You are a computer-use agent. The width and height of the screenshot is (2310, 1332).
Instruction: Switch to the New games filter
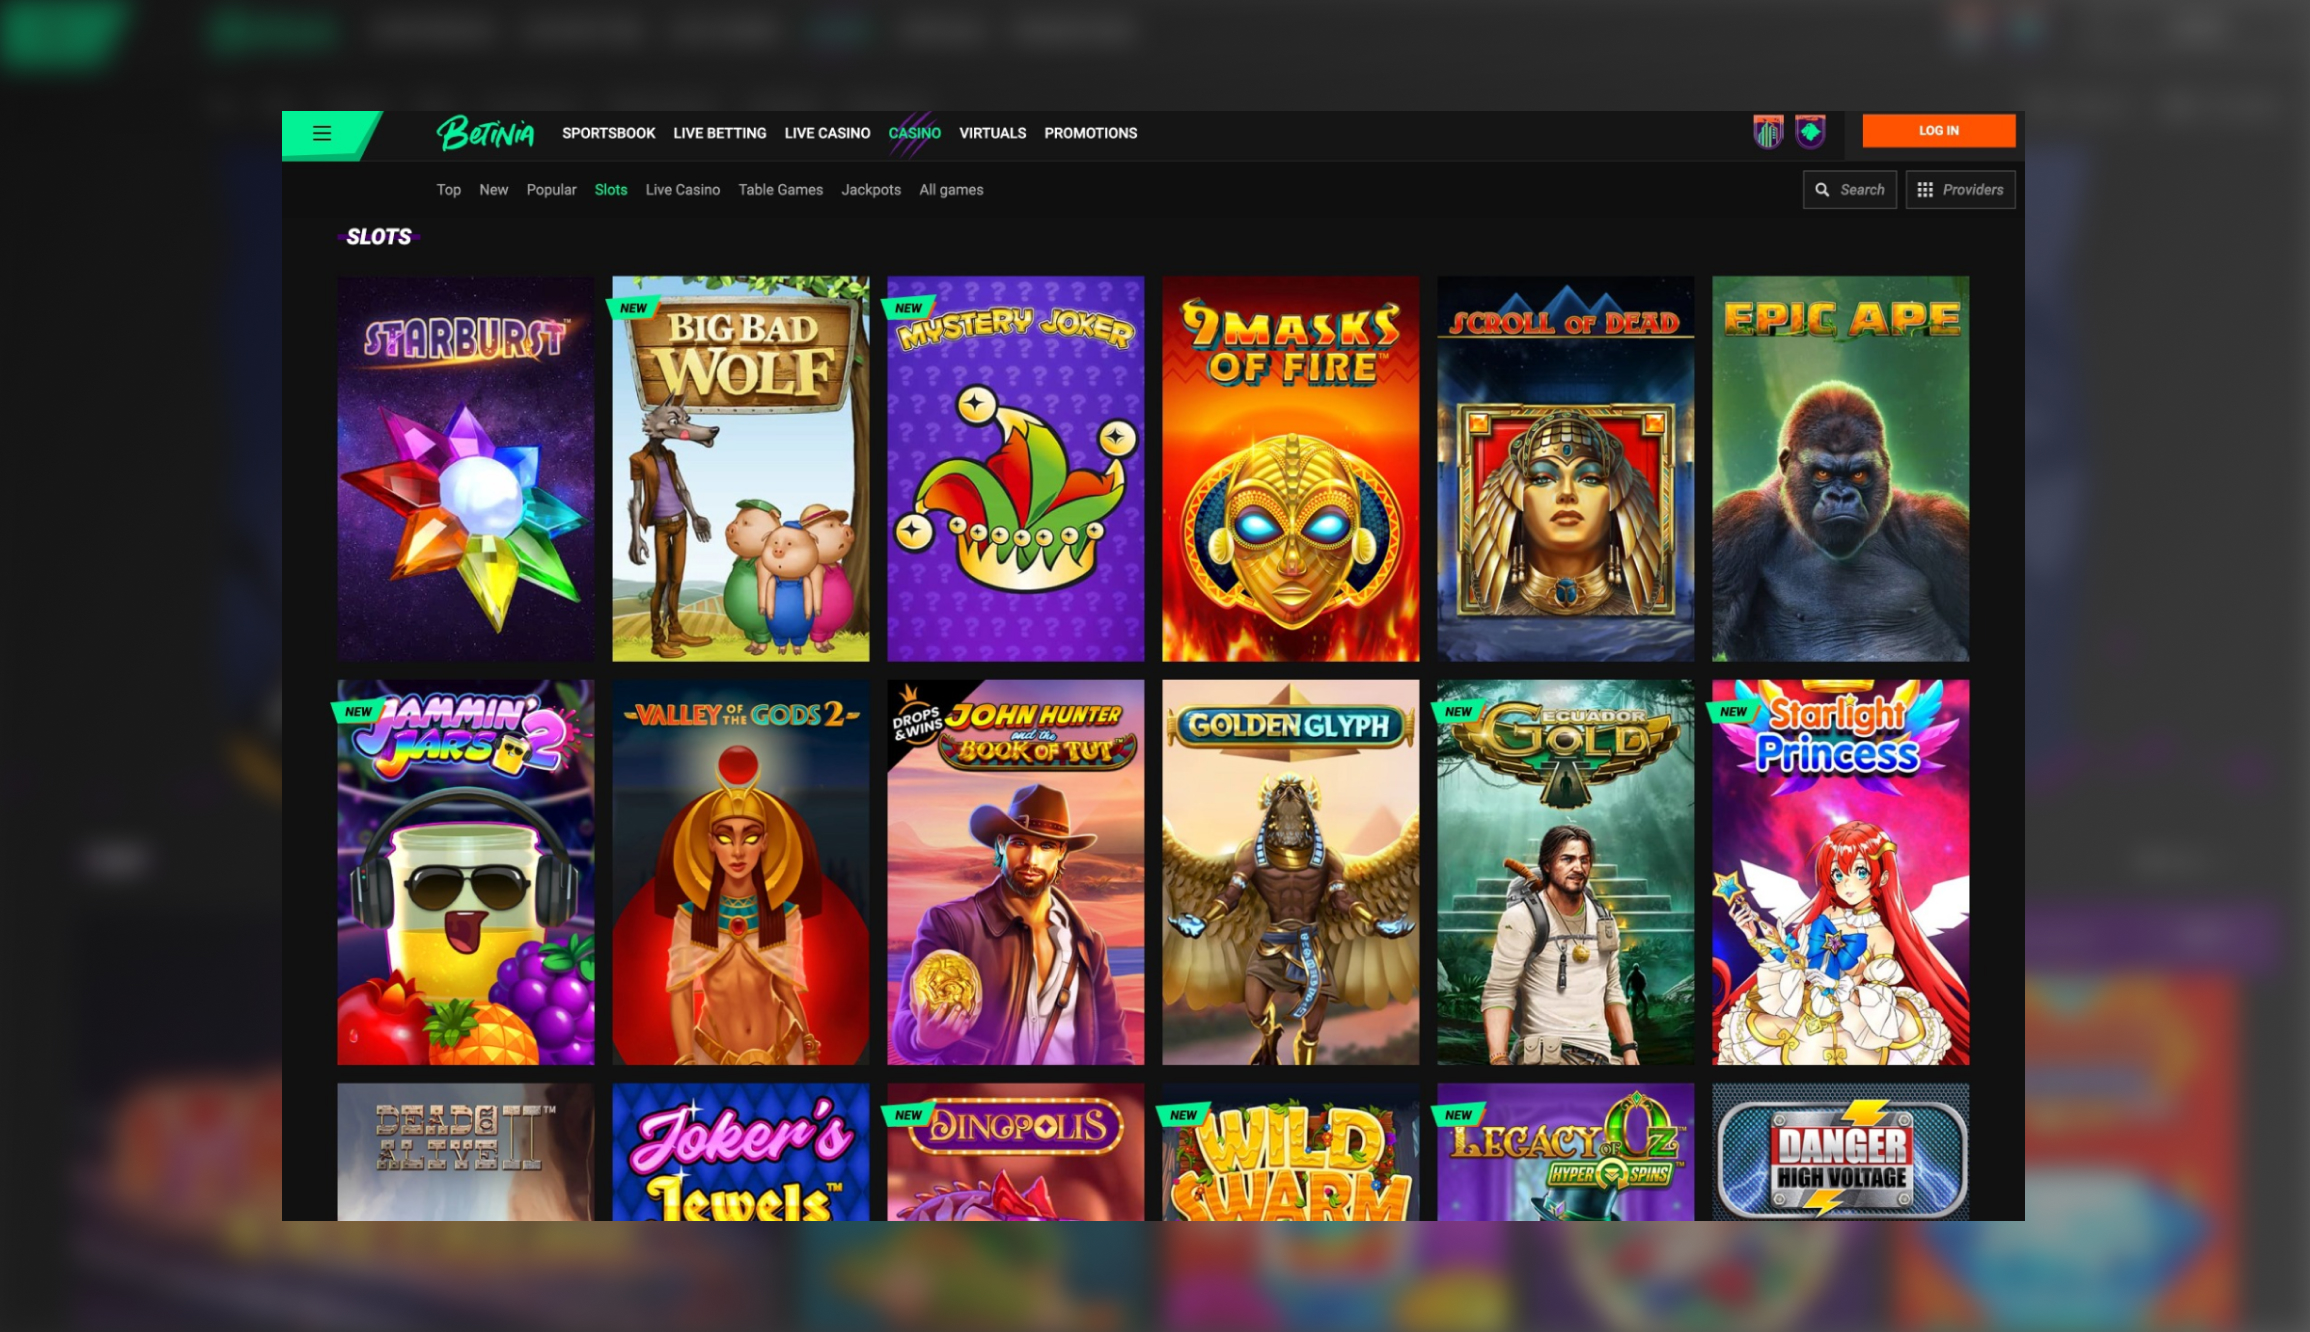click(x=493, y=189)
